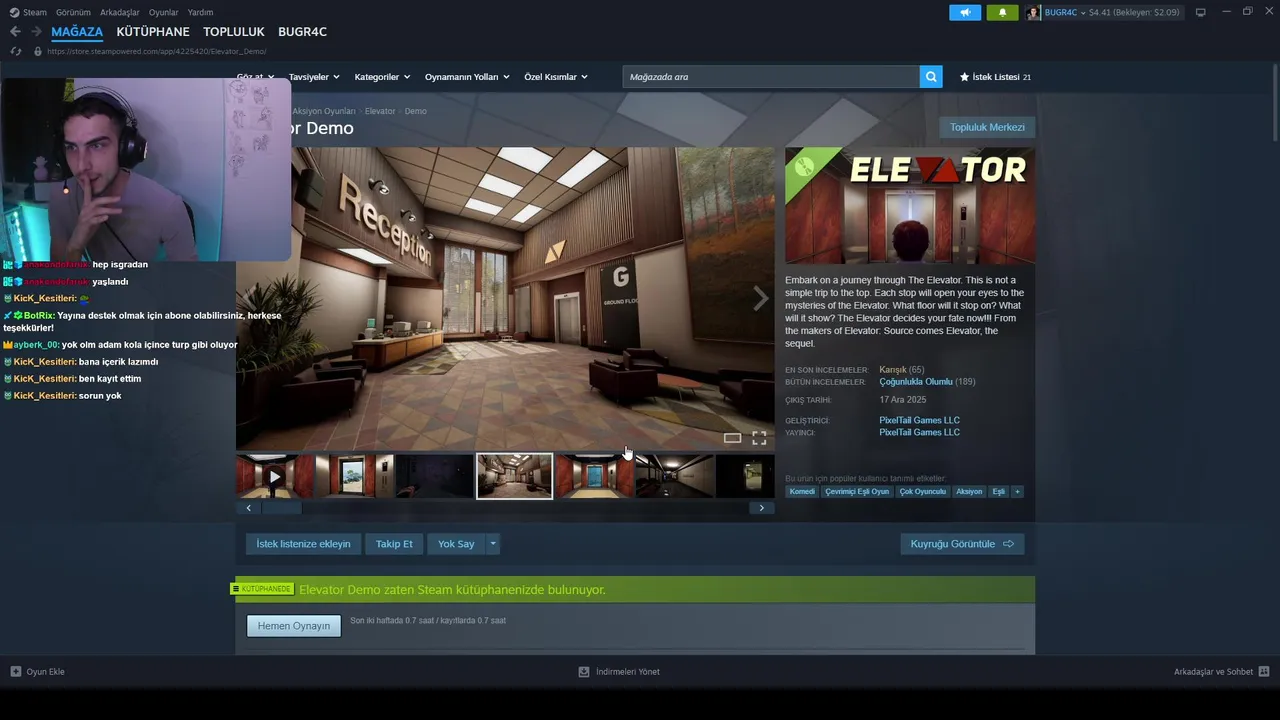Open the Kategoriler dropdown
The image size is (1280, 720).
(382, 77)
